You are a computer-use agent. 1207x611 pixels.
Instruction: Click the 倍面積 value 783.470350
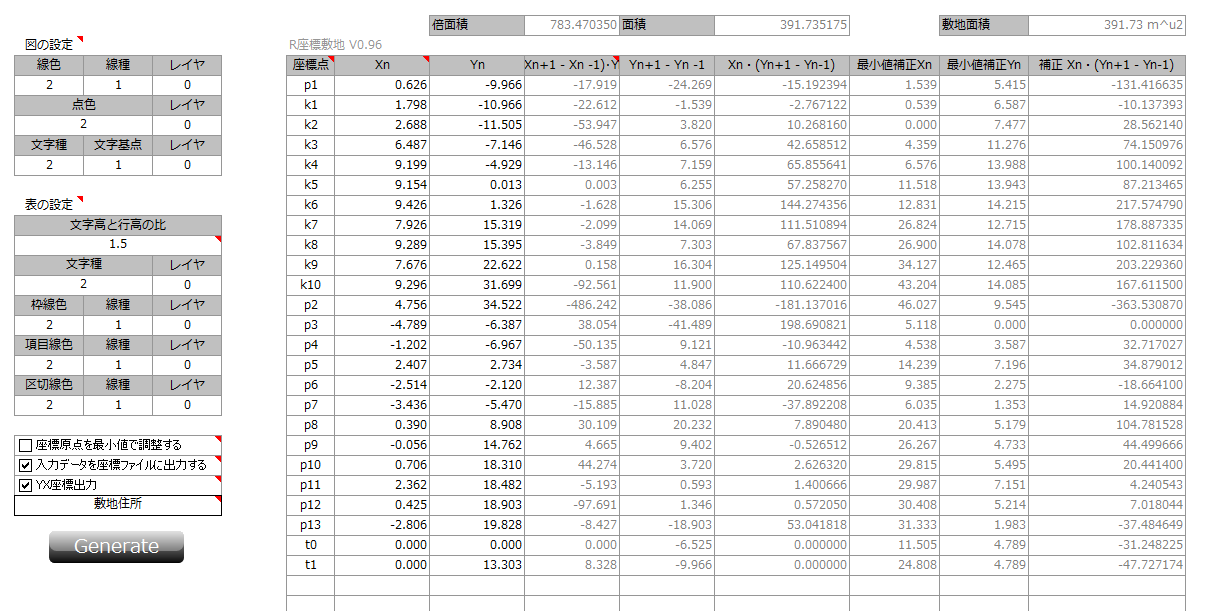pos(571,25)
